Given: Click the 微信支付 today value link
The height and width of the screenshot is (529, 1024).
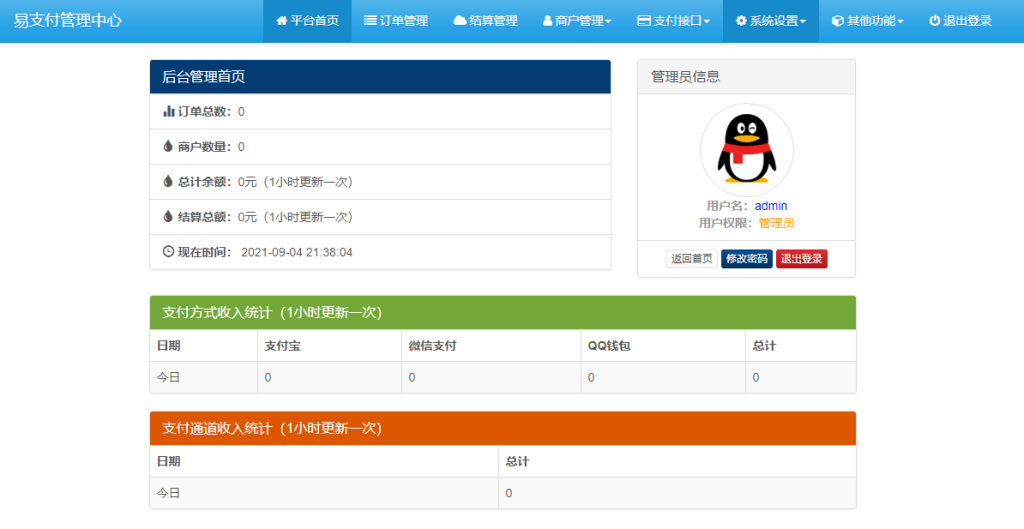Looking at the screenshot, I should [412, 377].
